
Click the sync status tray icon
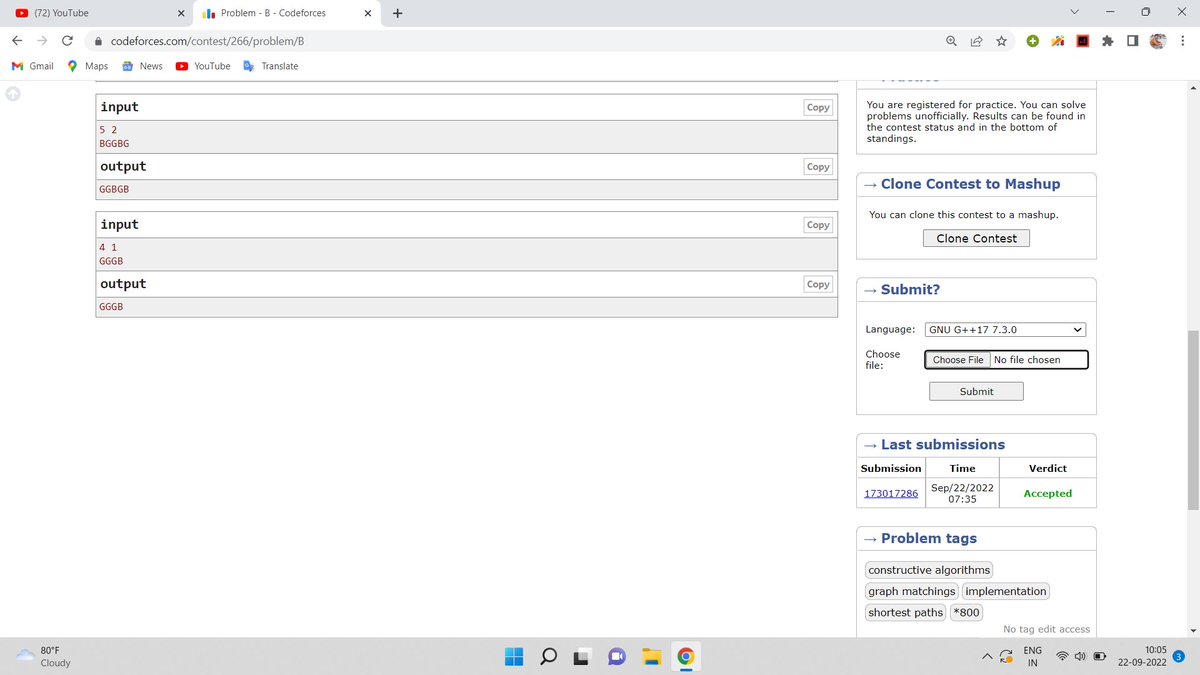coord(1008,657)
